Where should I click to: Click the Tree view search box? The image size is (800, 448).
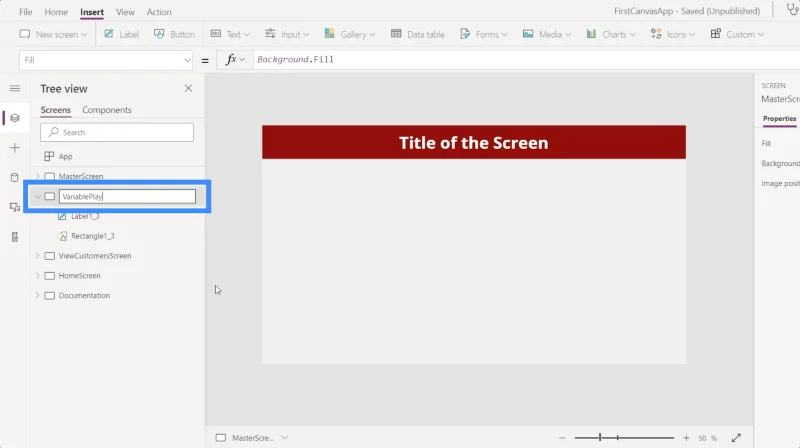[x=117, y=132]
